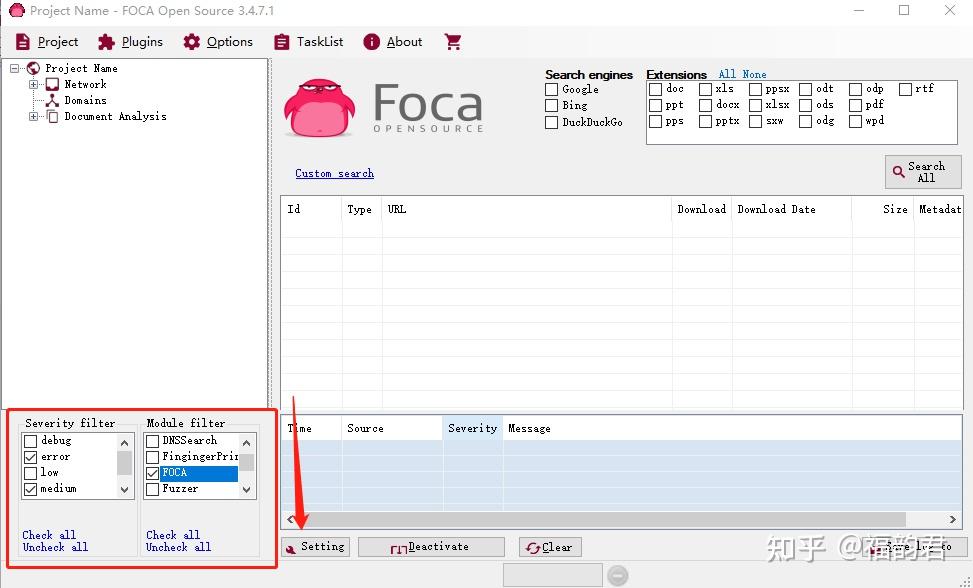Viewport: 973px width, 588px height.
Task: Click the Severity column header
Action: (x=472, y=428)
